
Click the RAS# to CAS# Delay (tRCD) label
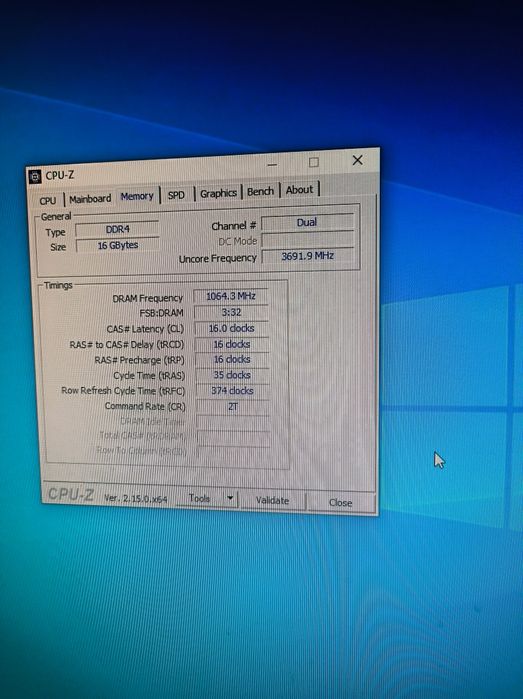127,345
